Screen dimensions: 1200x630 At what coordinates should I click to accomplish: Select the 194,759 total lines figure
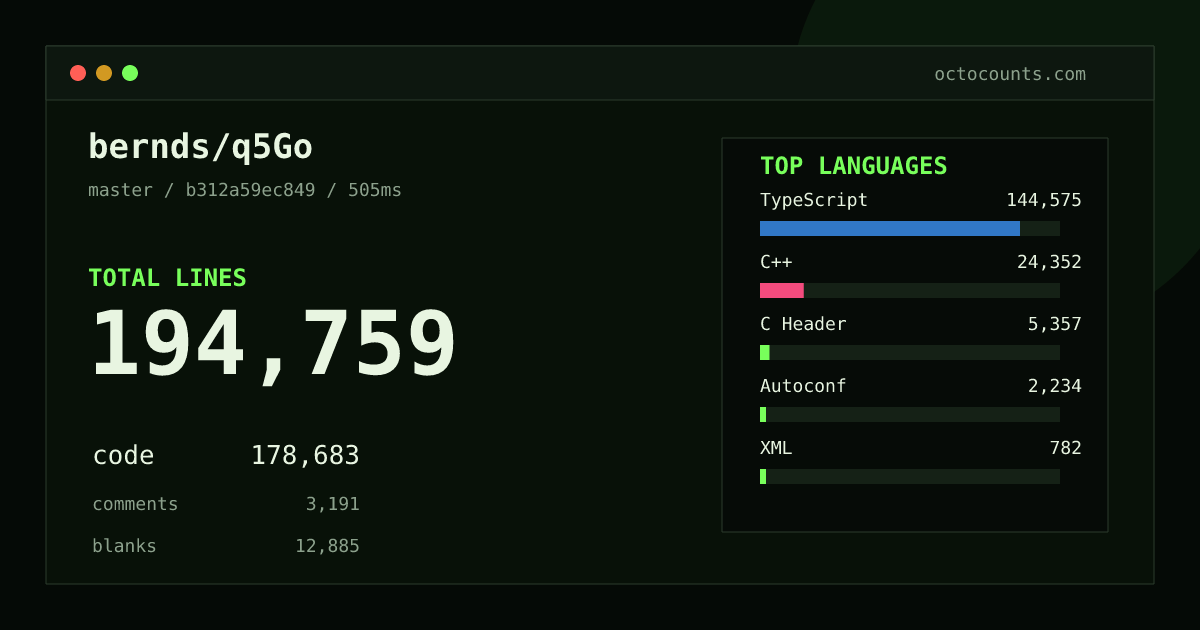[x=274, y=345]
